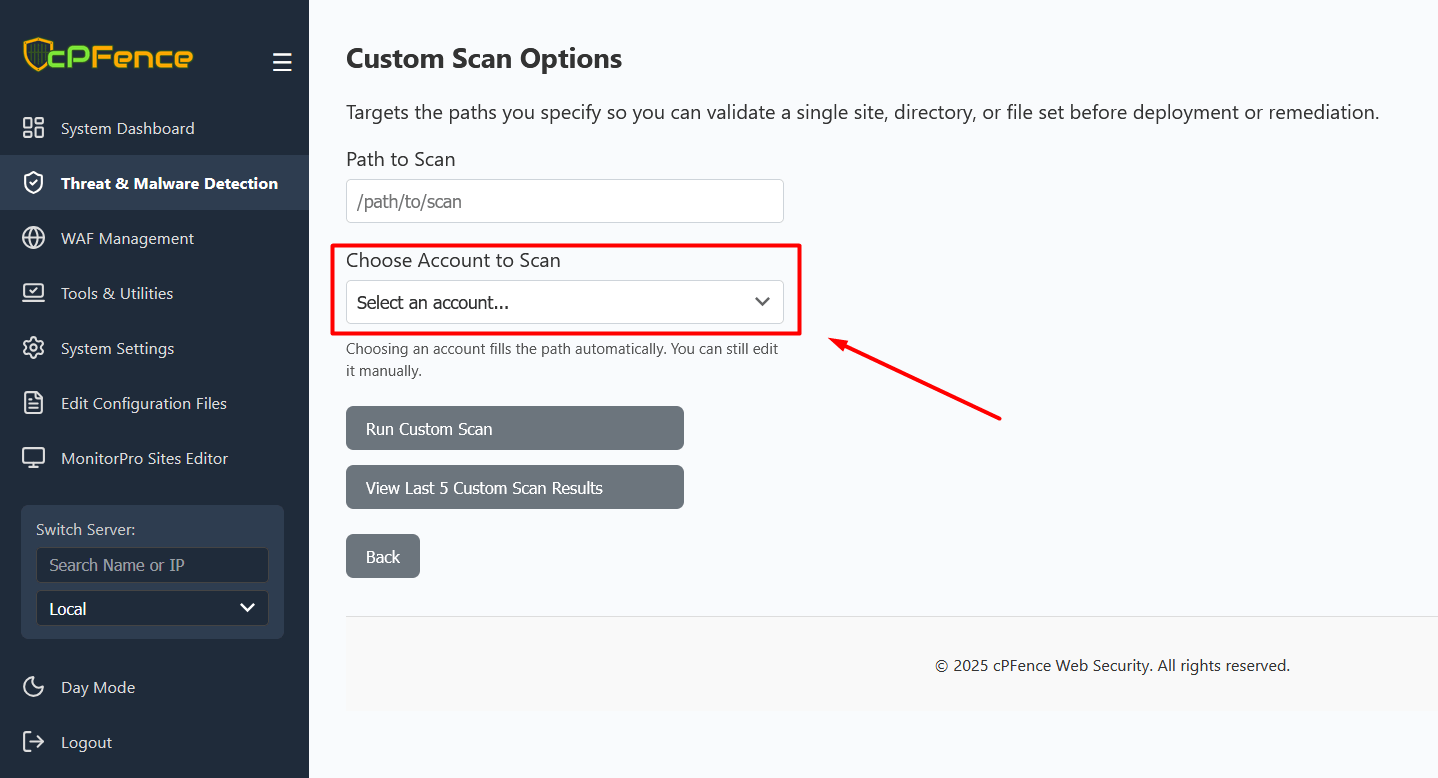1438x778 pixels.
Task: View Last 5 Custom Scan Results
Action: coord(514,487)
